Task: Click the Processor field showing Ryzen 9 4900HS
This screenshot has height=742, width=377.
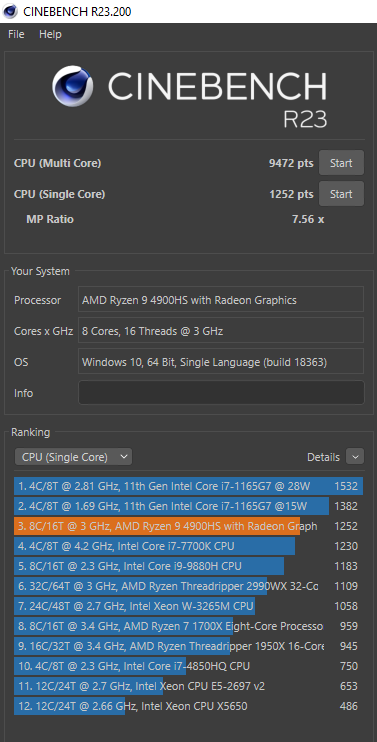Action: [221, 300]
